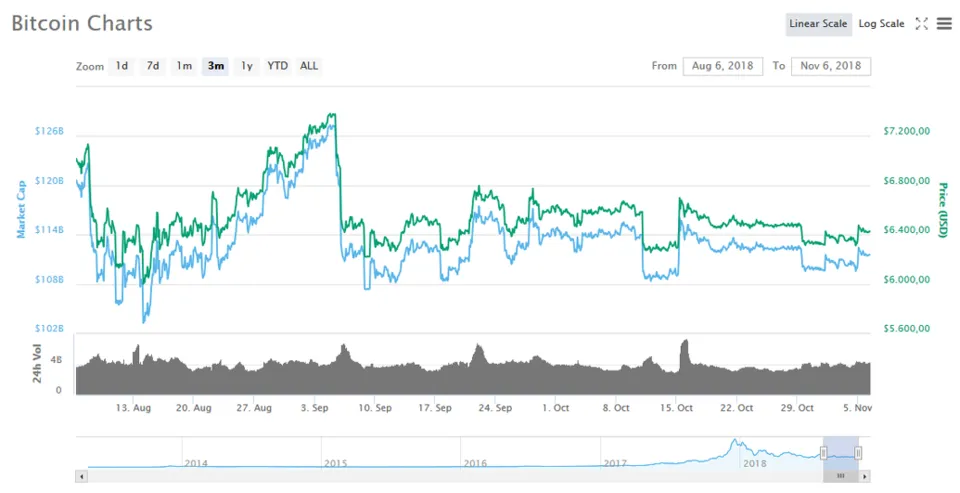Set zoom to 1m
The height and width of the screenshot is (493, 960).
[184, 66]
